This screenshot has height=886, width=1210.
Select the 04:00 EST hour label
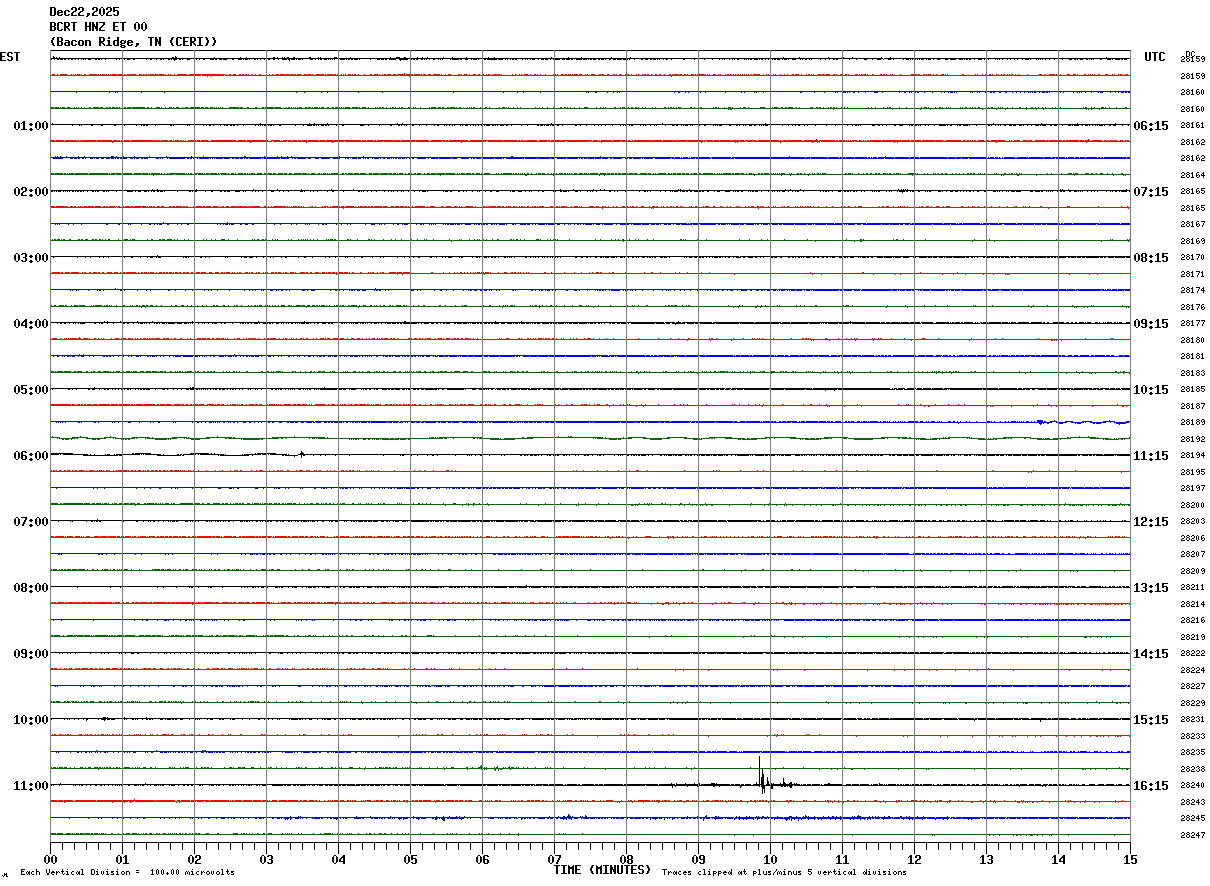click(x=31, y=324)
